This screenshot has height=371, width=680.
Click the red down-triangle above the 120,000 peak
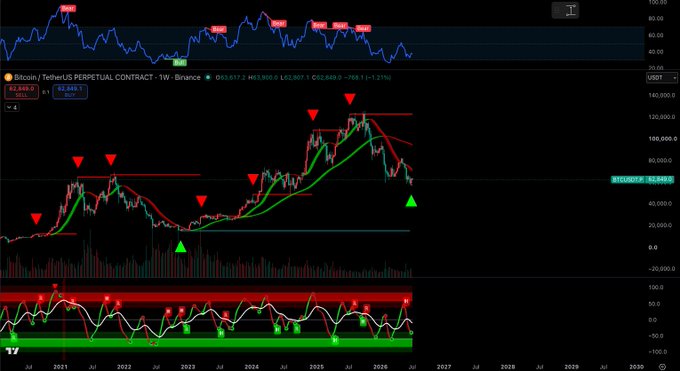(x=350, y=99)
